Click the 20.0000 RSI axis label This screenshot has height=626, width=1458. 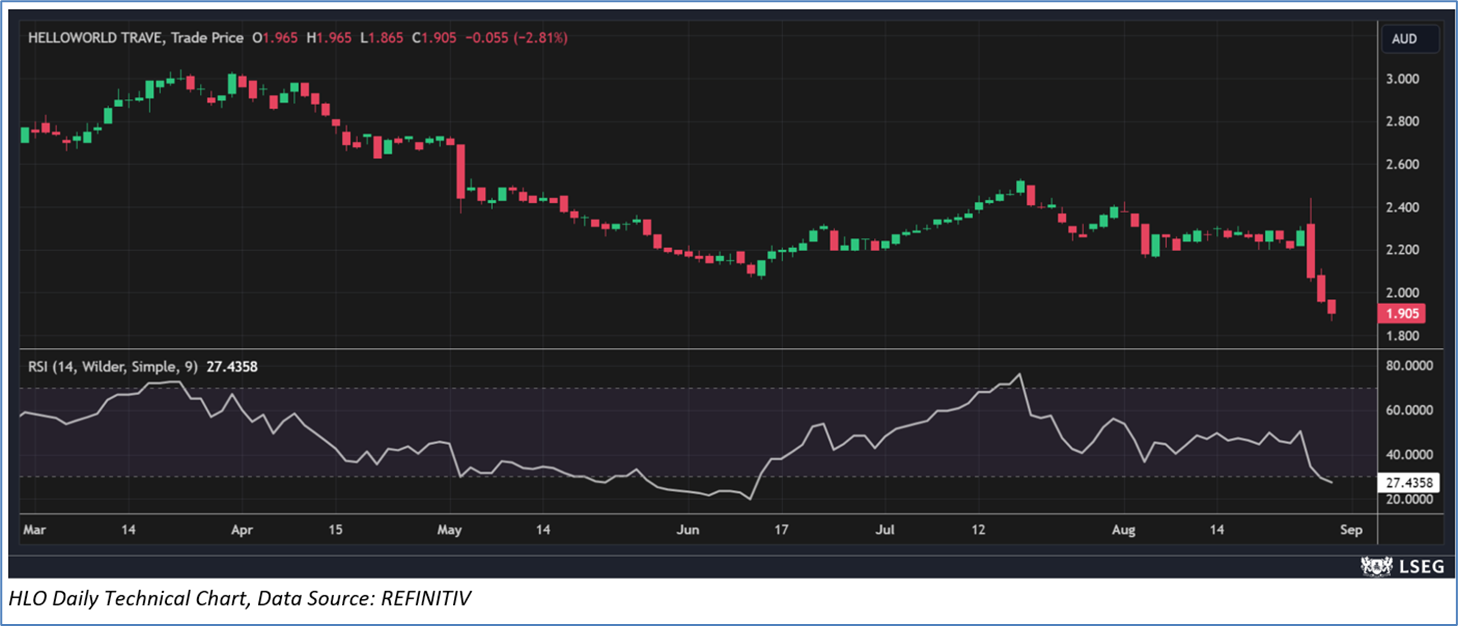[1409, 500]
